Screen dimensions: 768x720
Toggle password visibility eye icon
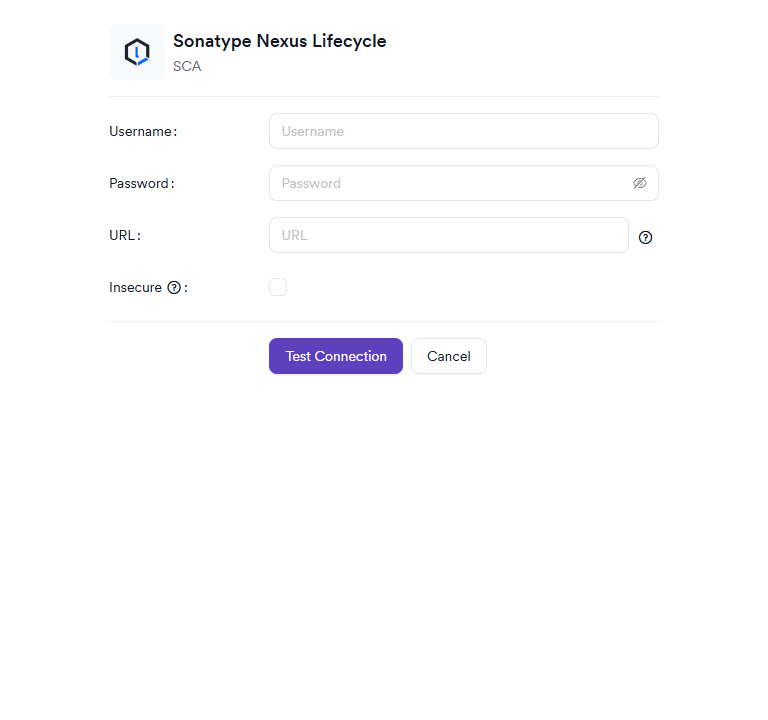click(x=640, y=183)
